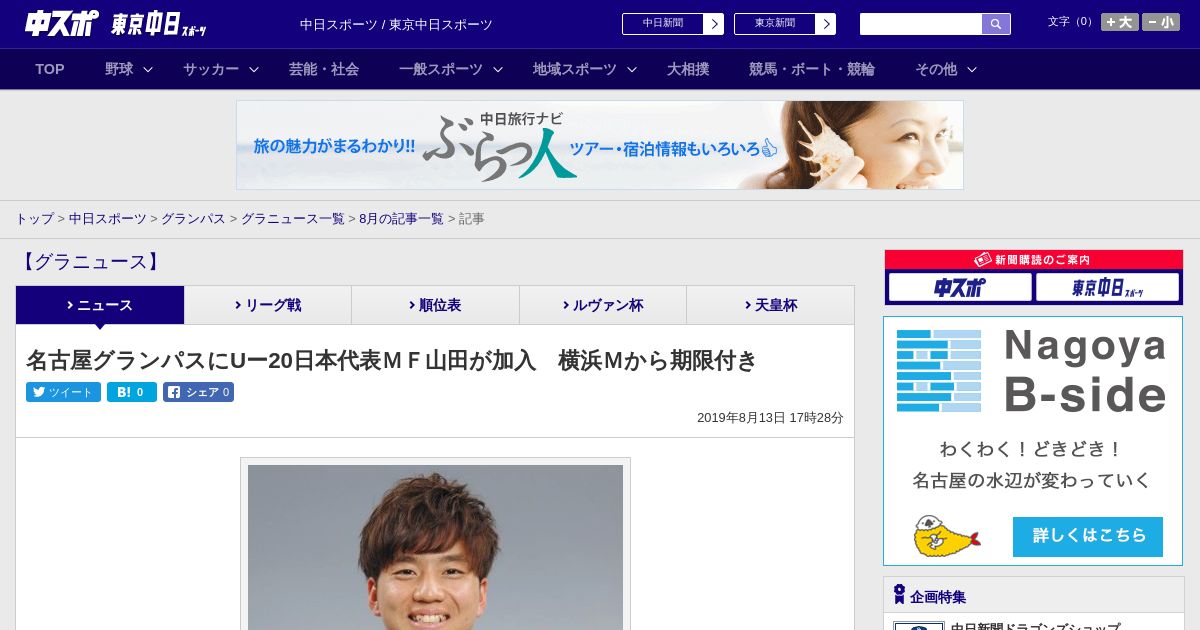Select the ニュース tab

[100, 305]
